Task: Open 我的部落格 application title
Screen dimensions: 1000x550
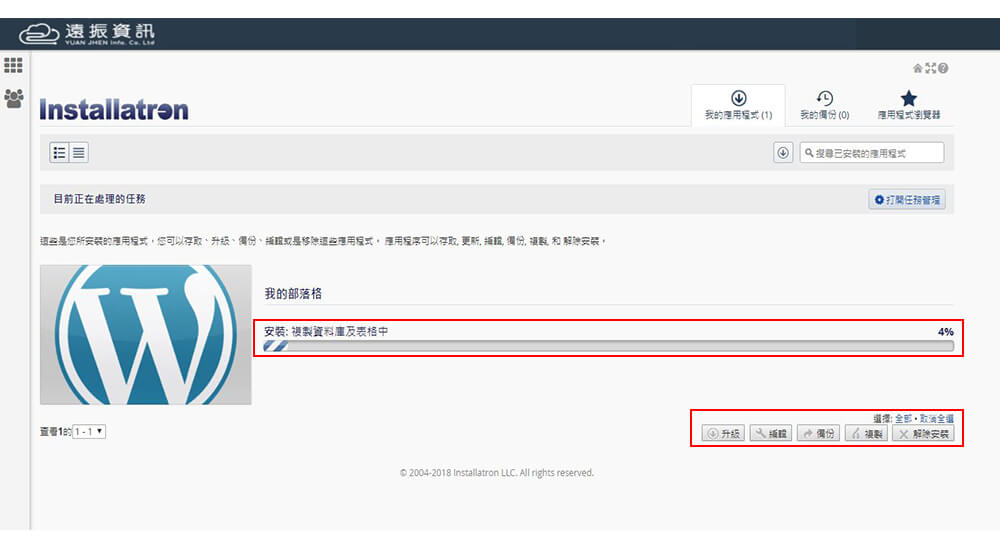Action: point(293,294)
